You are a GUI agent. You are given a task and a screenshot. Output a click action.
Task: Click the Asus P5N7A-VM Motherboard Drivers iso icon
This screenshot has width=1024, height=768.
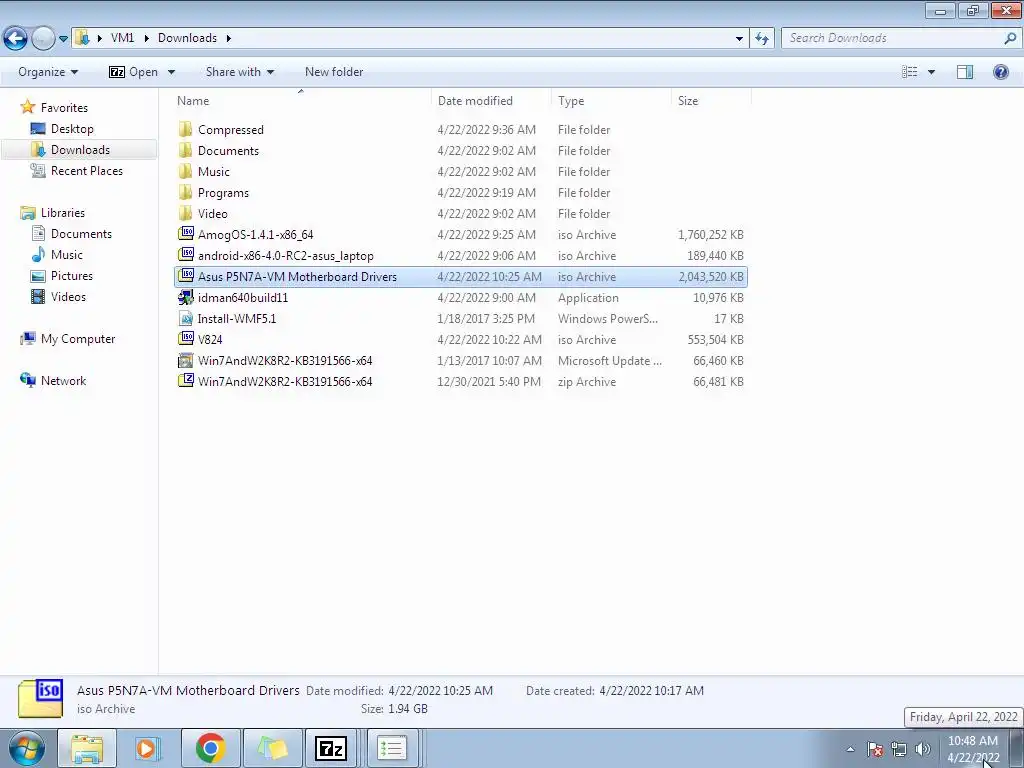click(x=185, y=275)
